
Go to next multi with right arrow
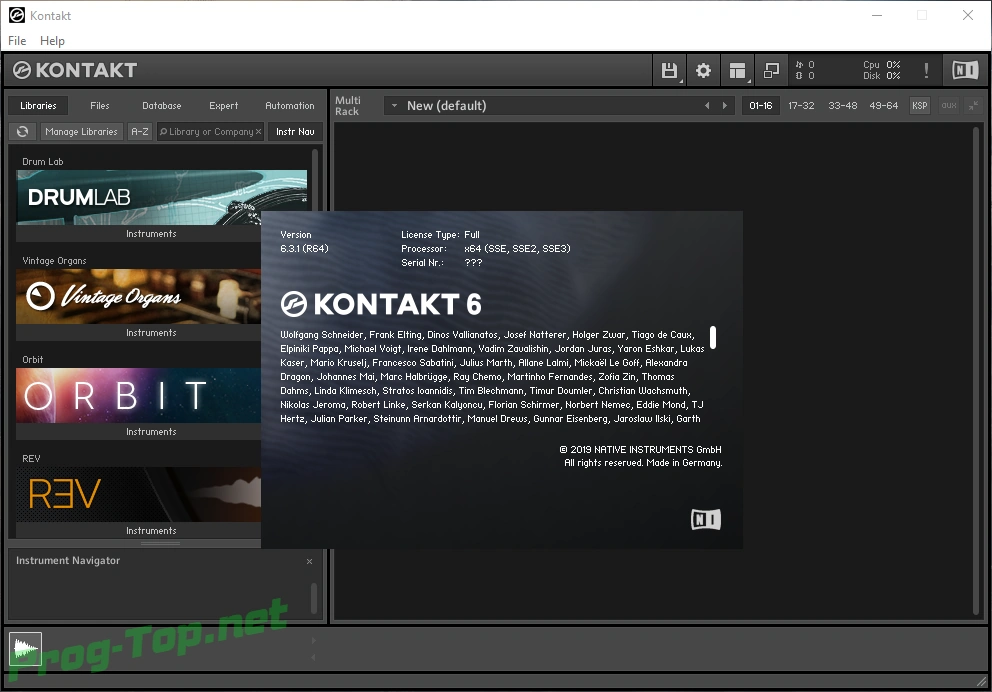725,106
